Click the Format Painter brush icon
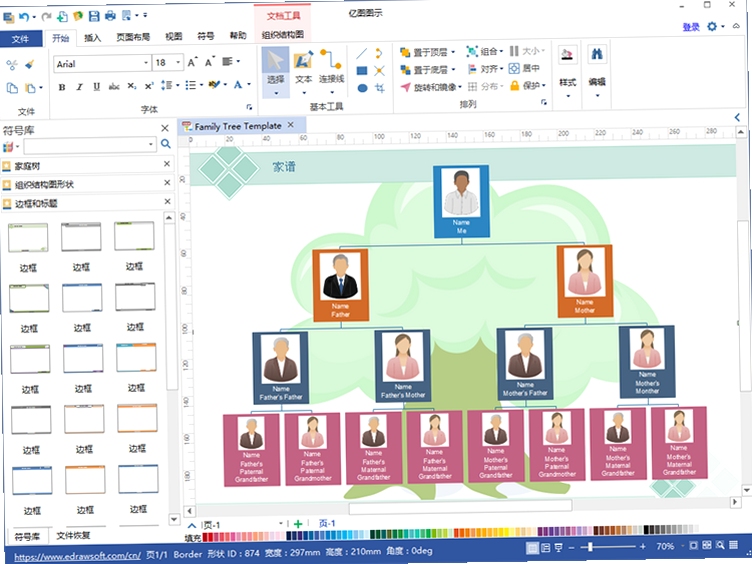The width and height of the screenshot is (752, 564). 30,64
